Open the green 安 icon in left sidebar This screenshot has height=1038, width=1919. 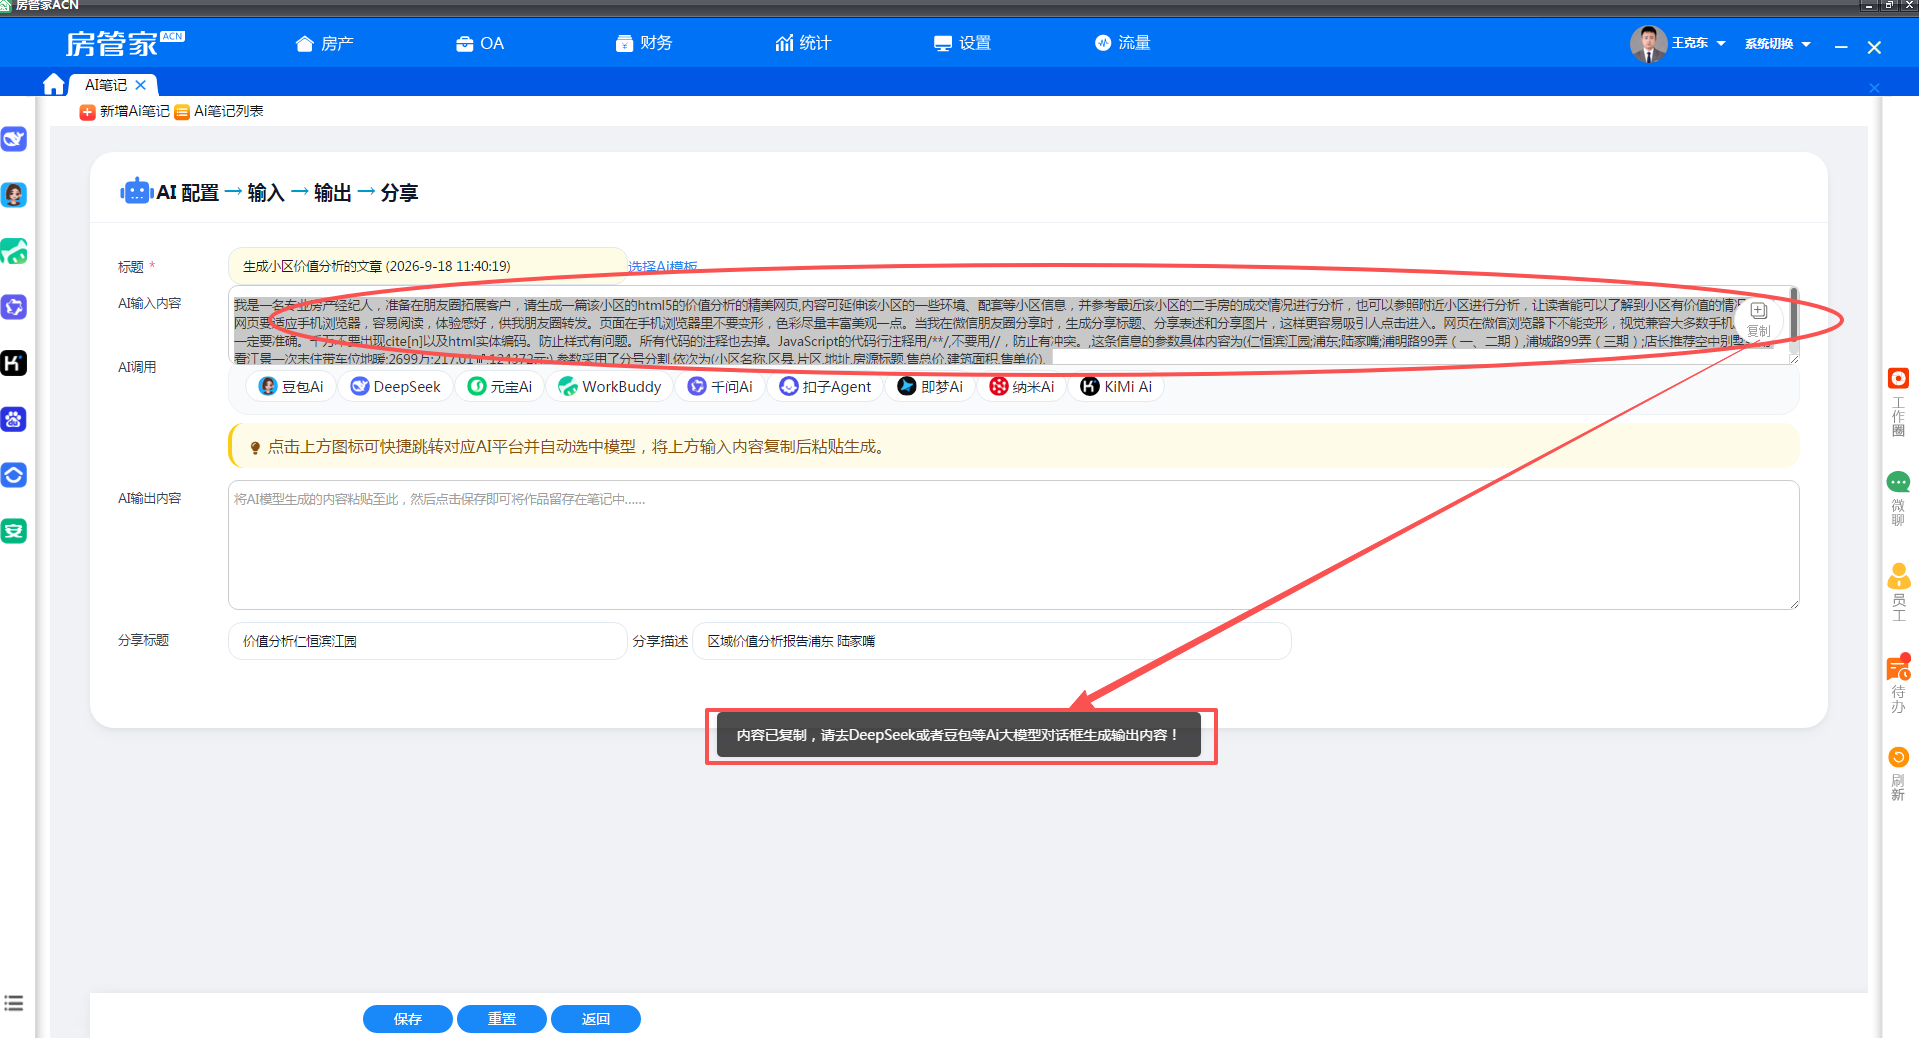14,531
